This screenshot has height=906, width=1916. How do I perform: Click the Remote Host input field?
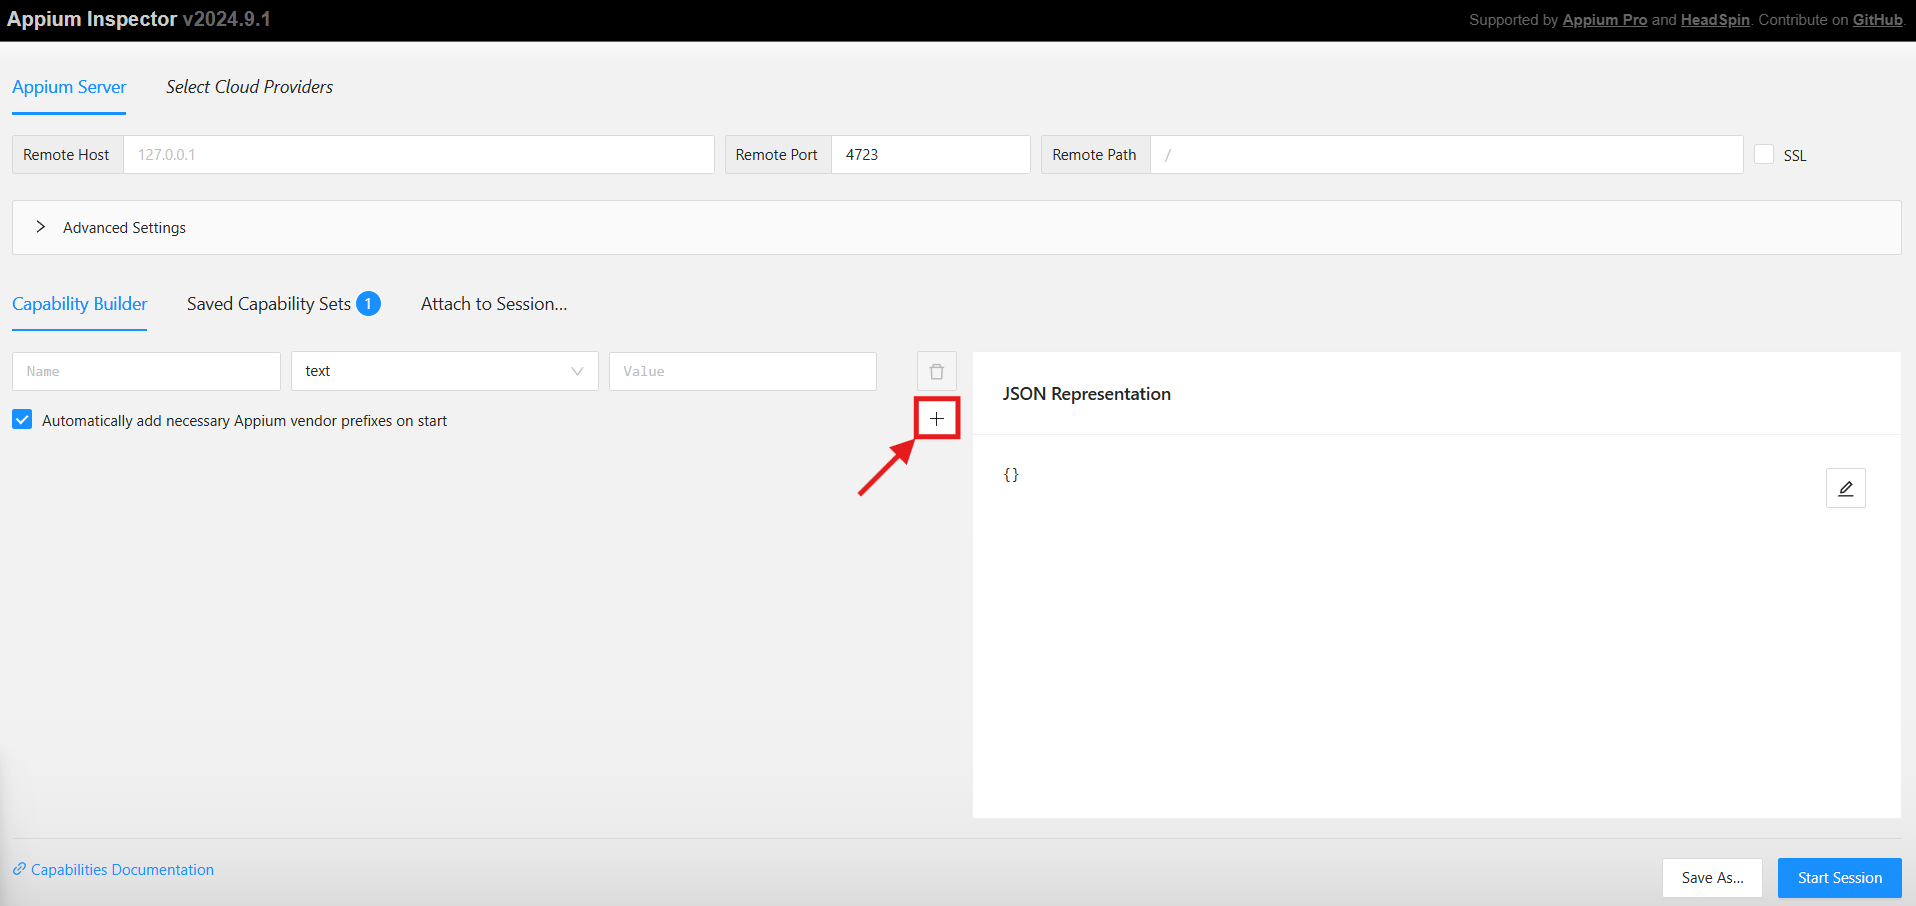tap(419, 155)
